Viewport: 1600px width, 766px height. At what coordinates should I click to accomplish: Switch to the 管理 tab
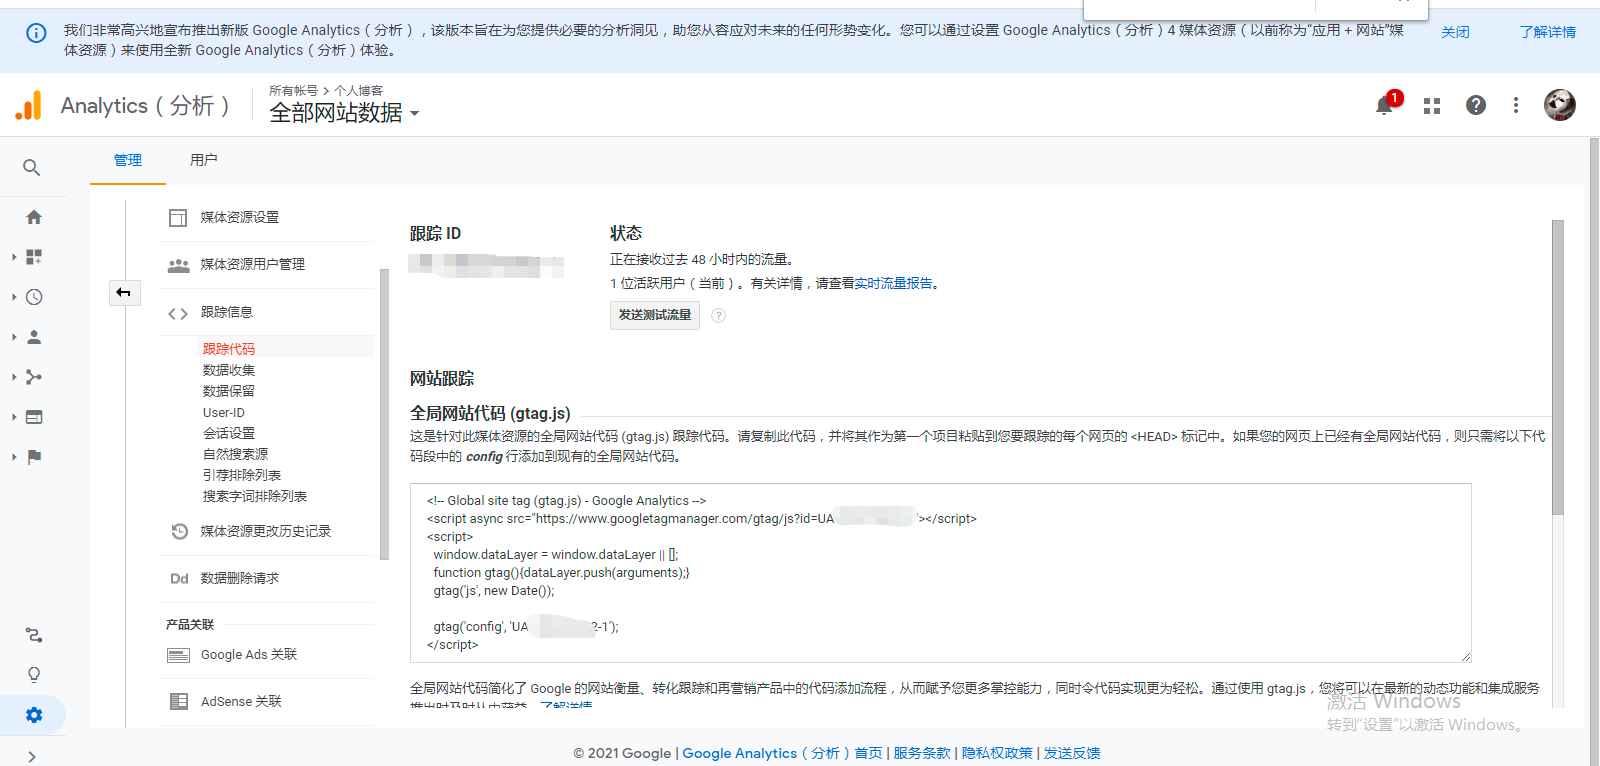pyautogui.click(x=128, y=160)
